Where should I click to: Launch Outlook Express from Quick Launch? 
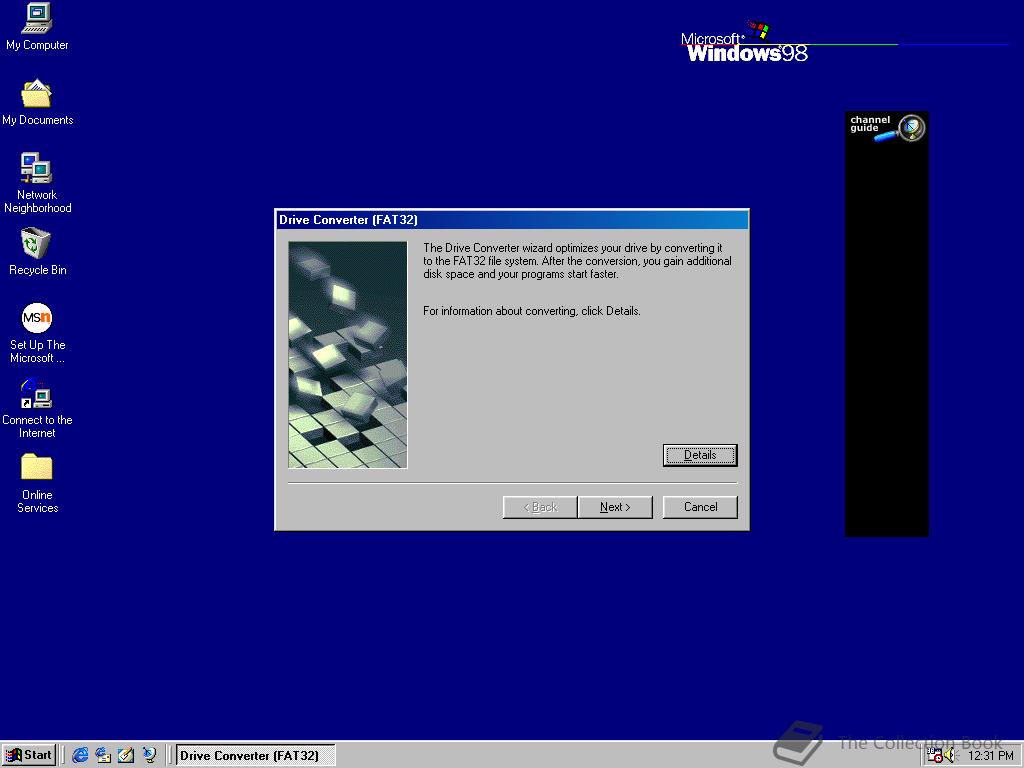pyautogui.click(x=104, y=755)
